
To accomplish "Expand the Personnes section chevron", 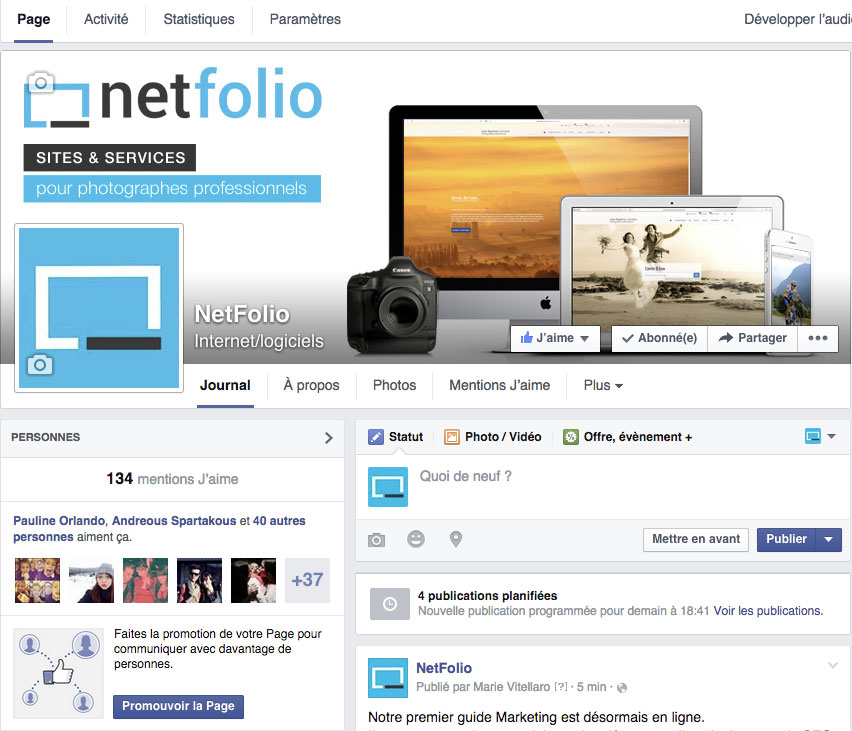I will pyautogui.click(x=328, y=438).
